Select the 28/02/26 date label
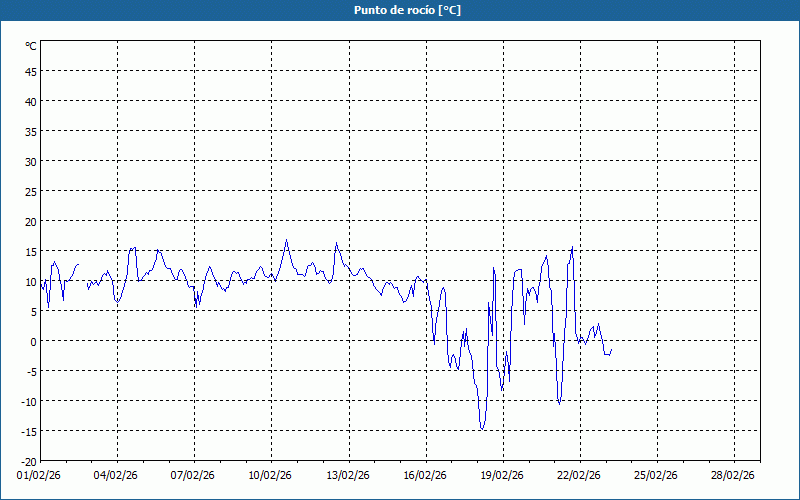Image resolution: width=800 pixels, height=500 pixels. click(x=734, y=476)
